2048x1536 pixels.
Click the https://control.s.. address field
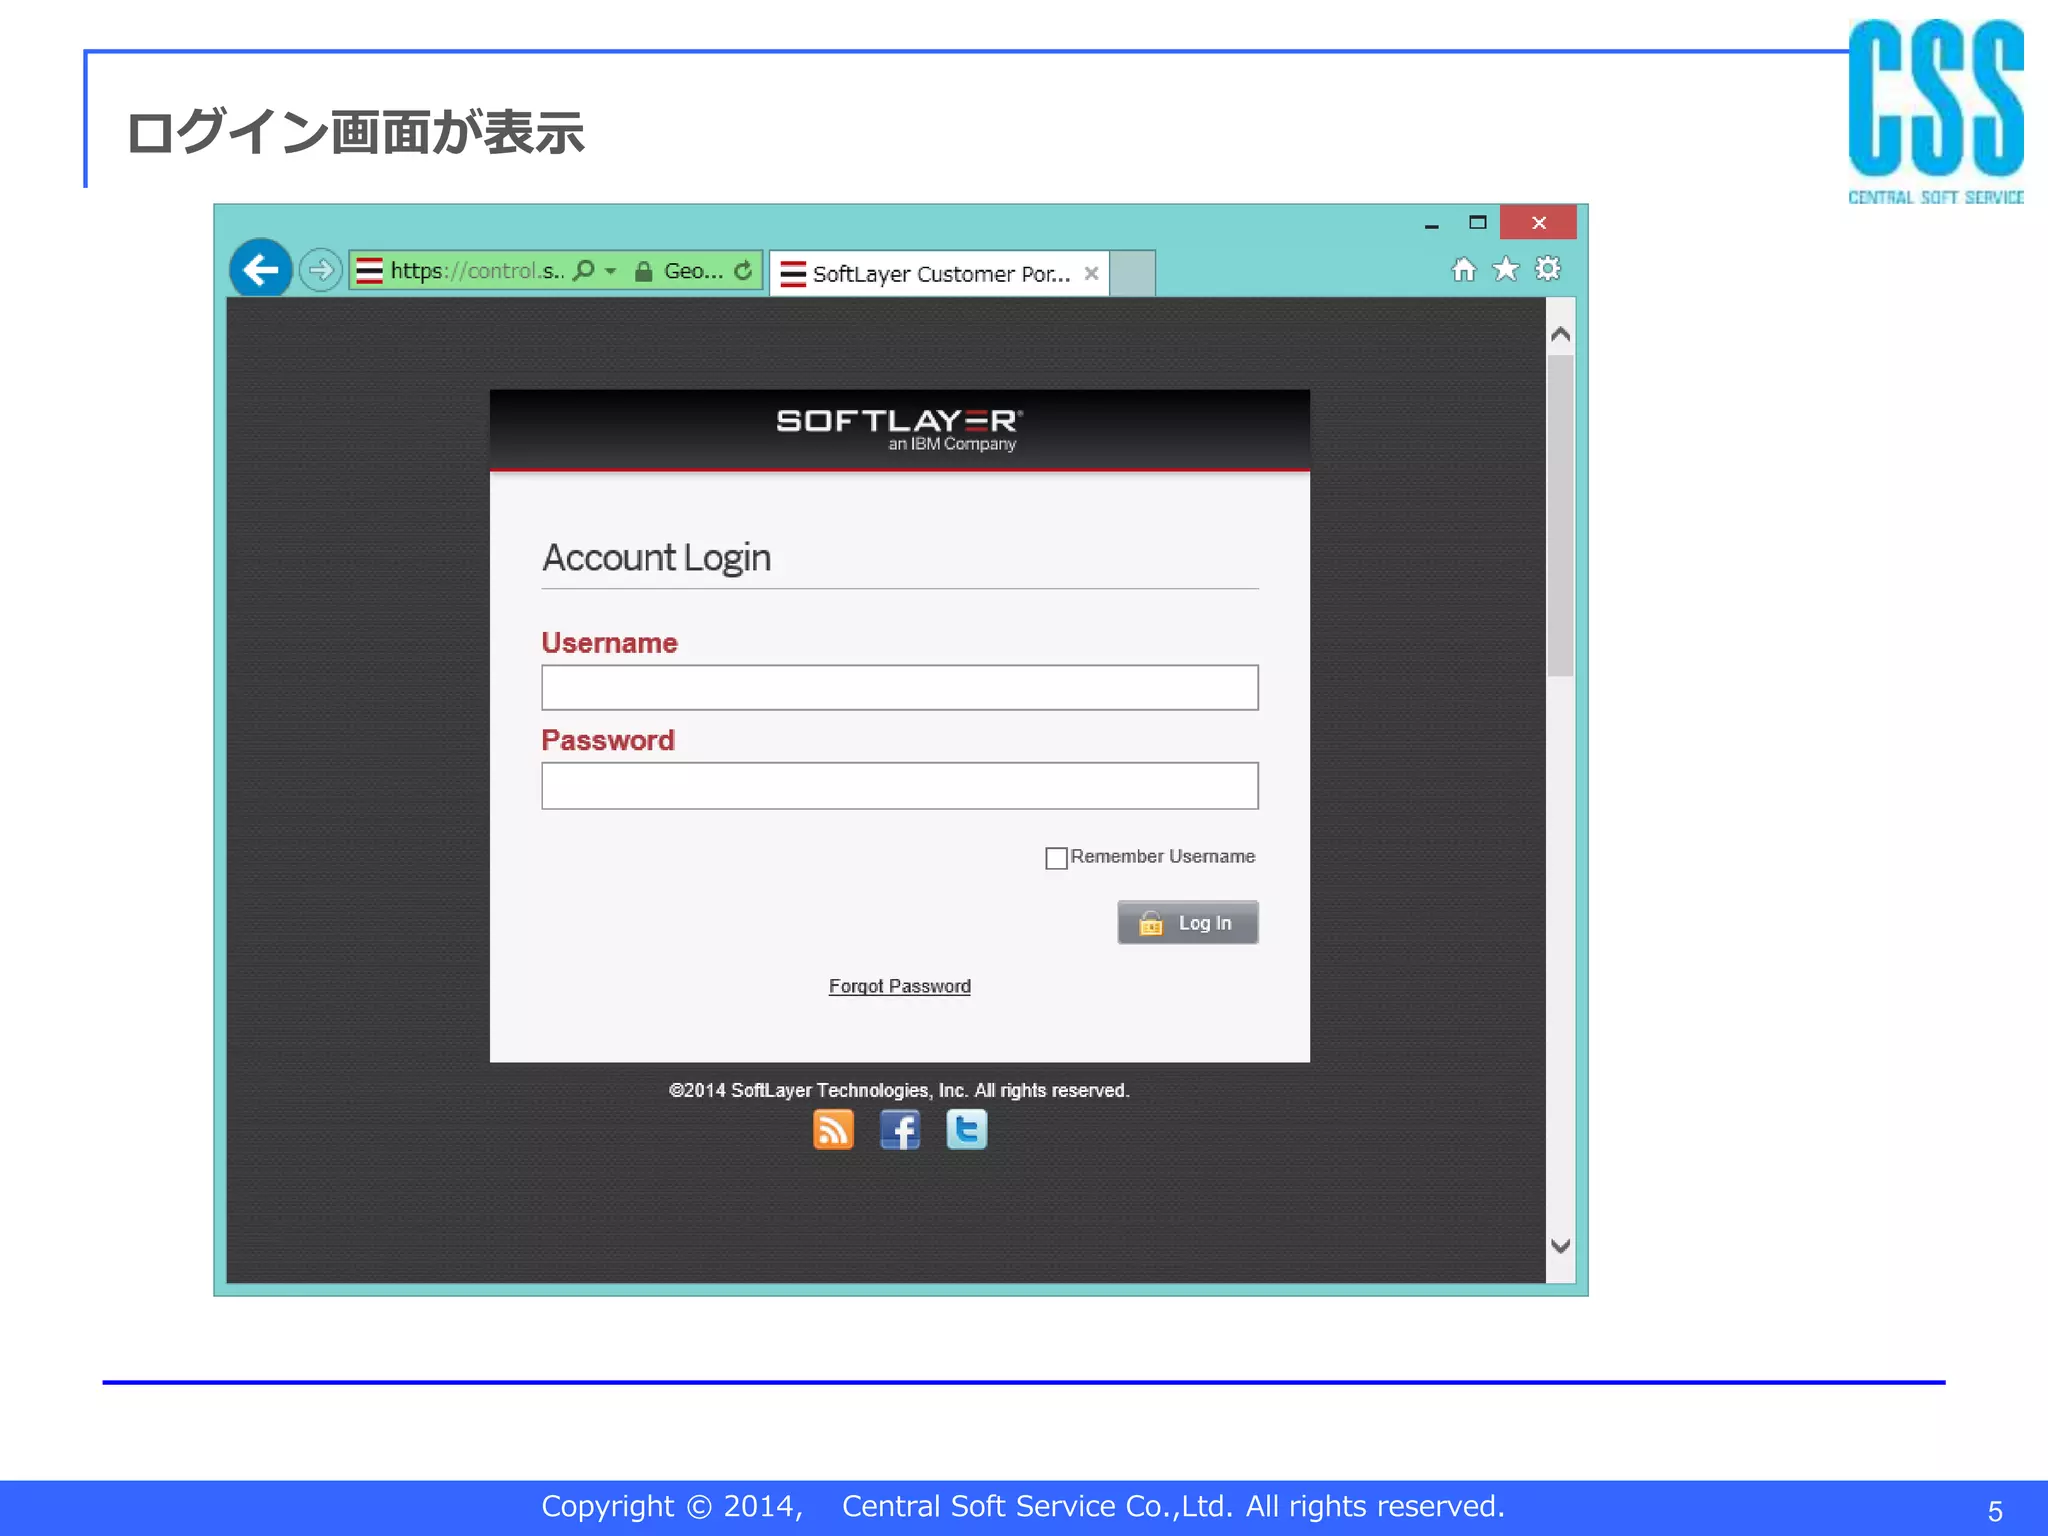(x=477, y=271)
